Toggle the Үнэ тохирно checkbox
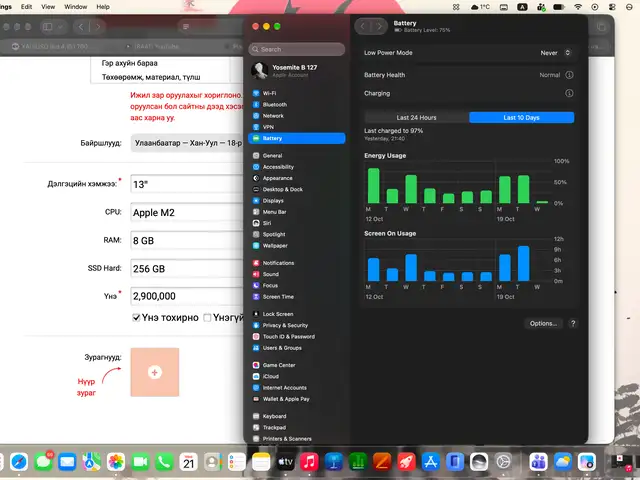The height and width of the screenshot is (480, 640). (136, 318)
